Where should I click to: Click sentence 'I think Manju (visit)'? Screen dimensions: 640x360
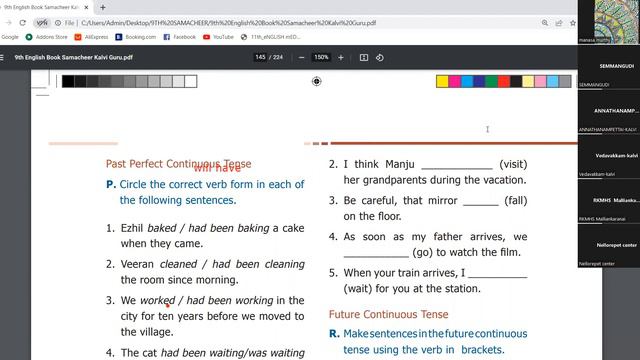(x=428, y=172)
